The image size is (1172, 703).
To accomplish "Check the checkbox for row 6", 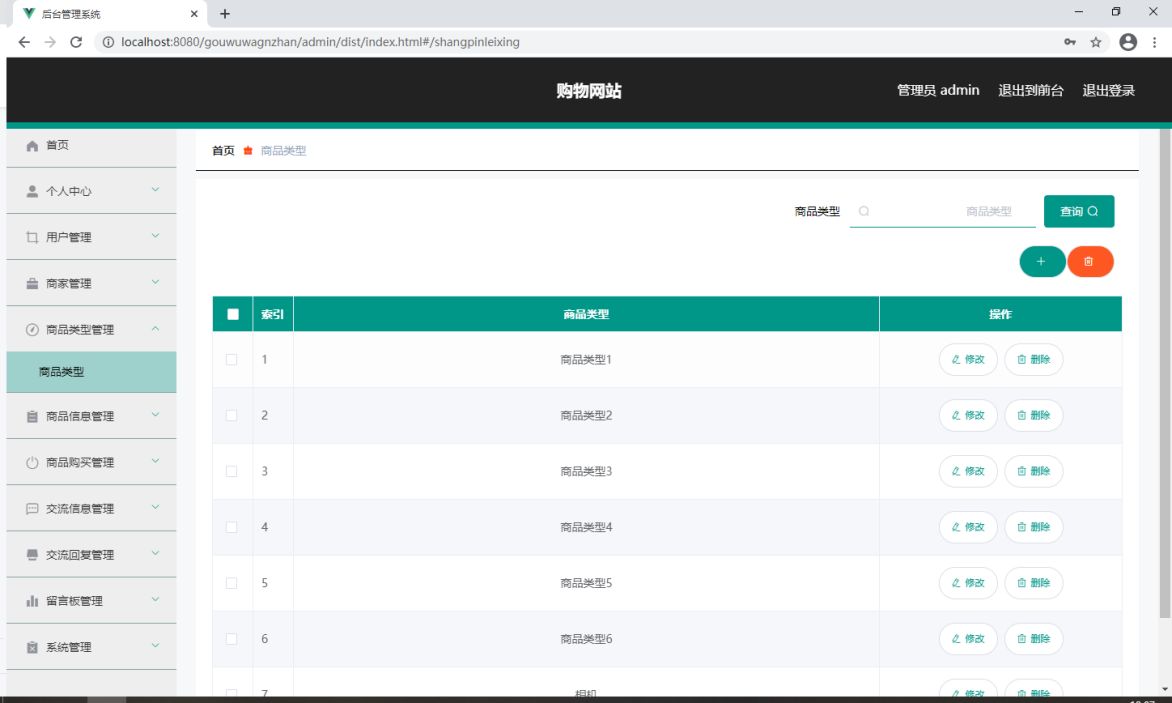I will coord(232,639).
